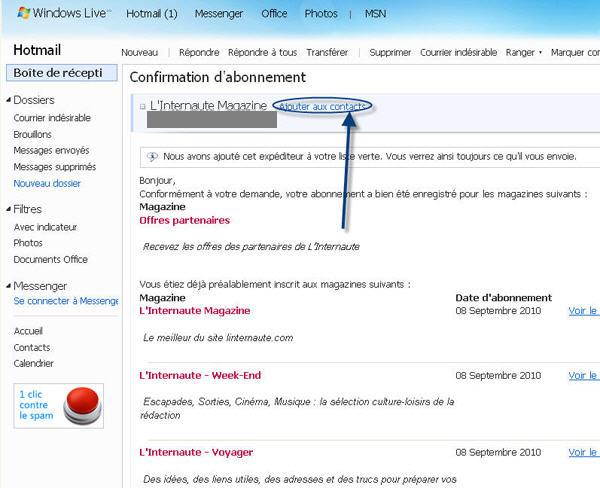Click the Filtres section label

pos(27,209)
